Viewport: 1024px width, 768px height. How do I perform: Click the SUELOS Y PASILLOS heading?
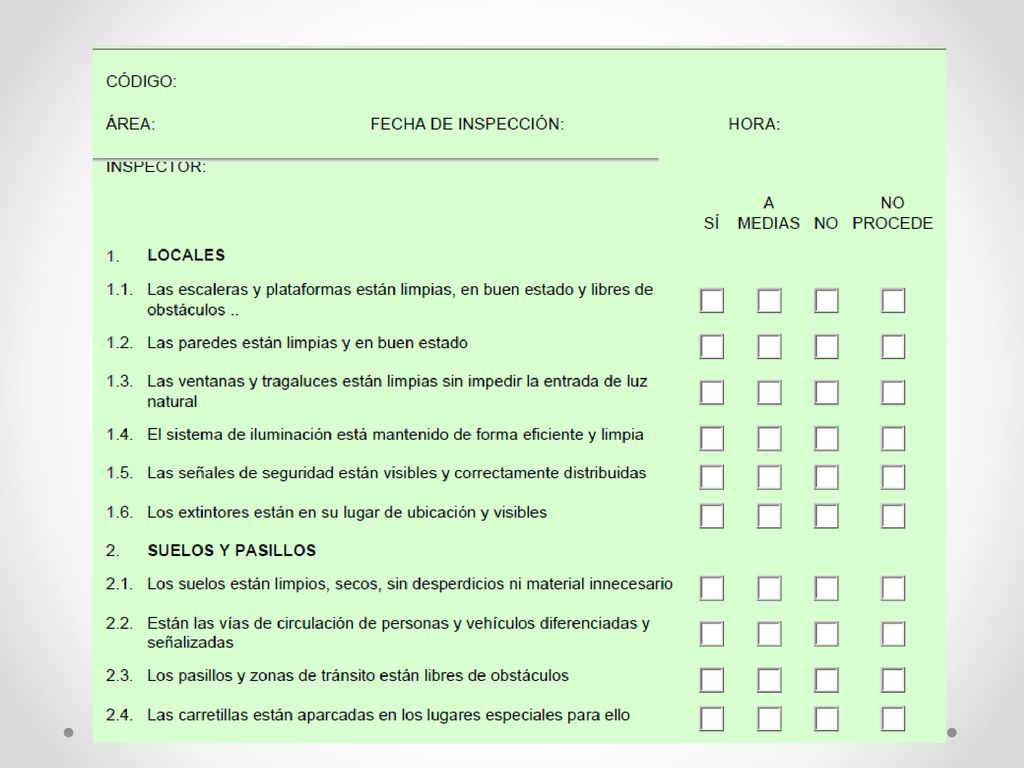click(x=232, y=551)
